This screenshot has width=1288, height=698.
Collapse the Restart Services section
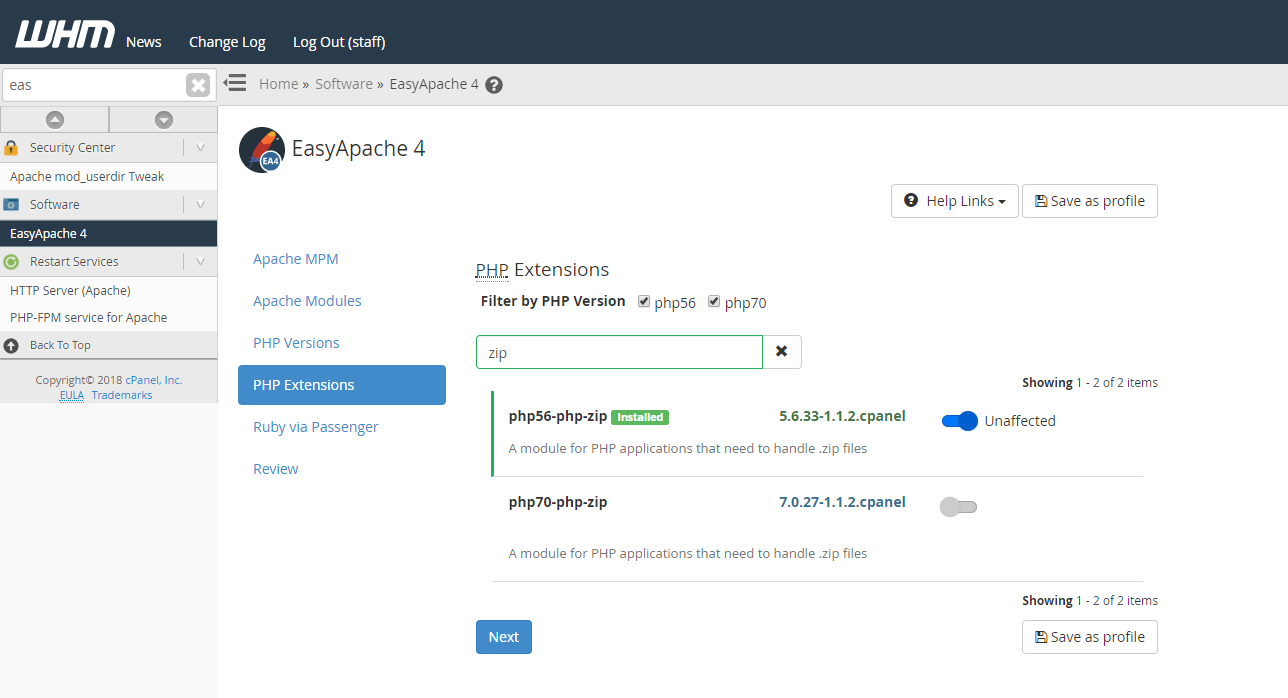200,262
